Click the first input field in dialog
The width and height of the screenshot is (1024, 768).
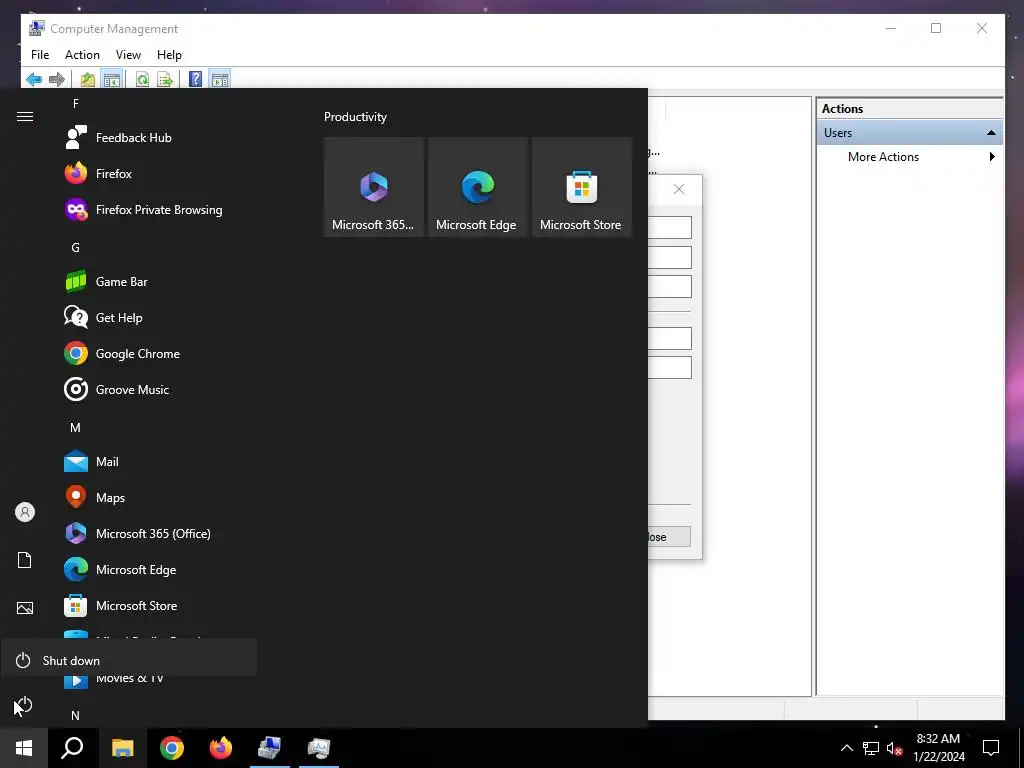(x=669, y=228)
